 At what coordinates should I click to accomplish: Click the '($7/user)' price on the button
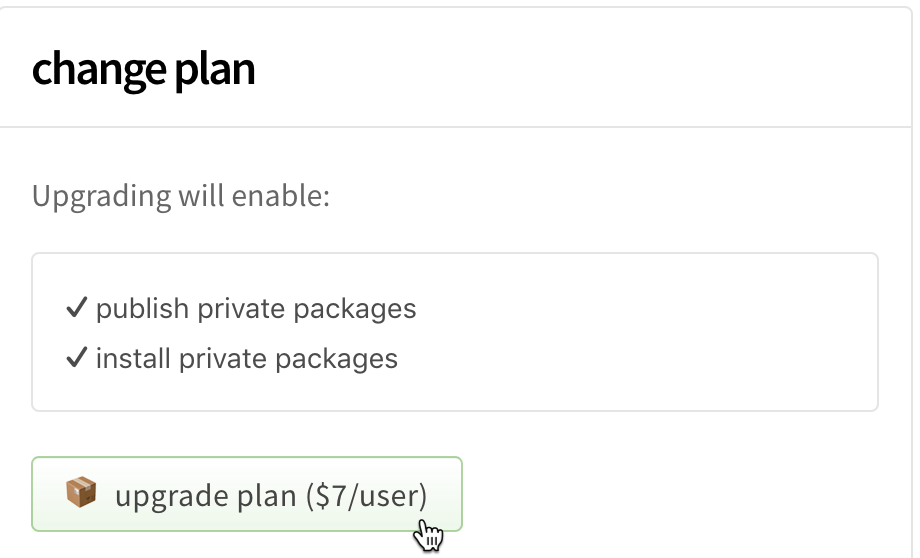[x=367, y=495]
